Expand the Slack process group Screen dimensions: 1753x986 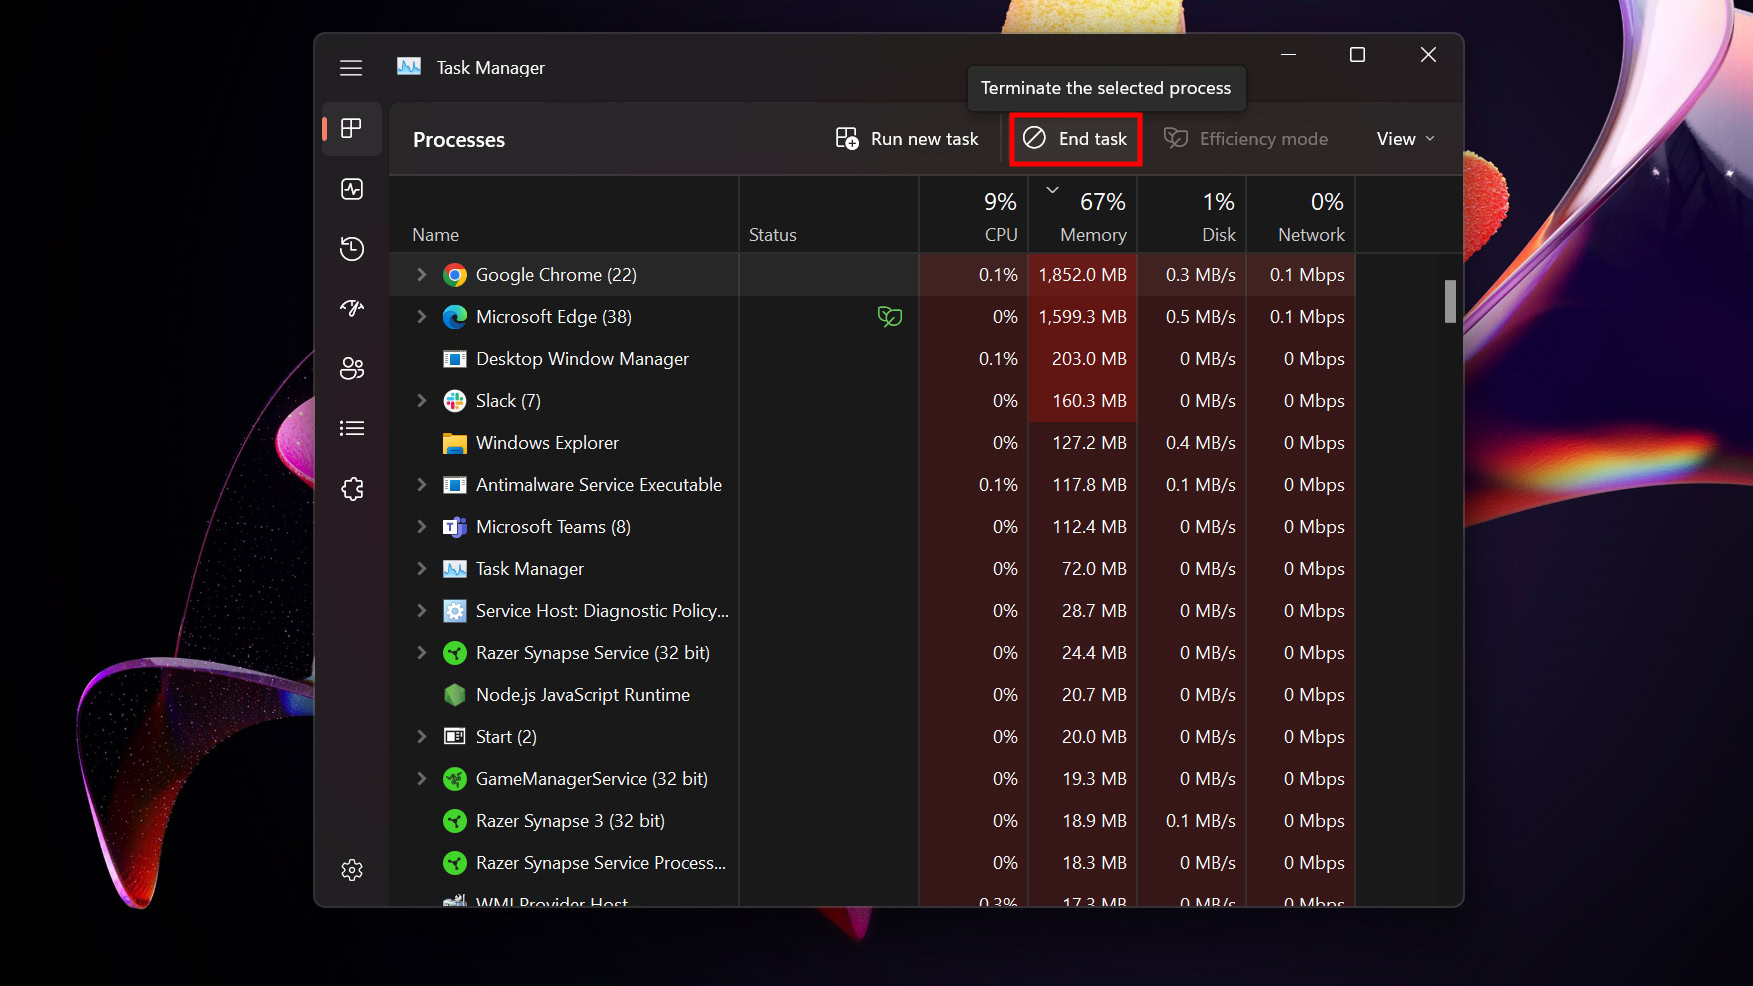[421, 401]
